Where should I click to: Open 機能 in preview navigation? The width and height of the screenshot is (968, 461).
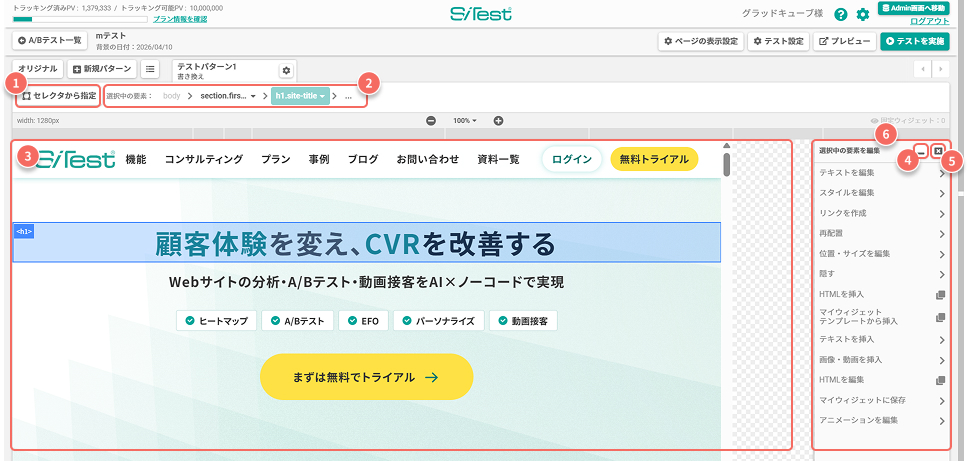pyautogui.click(x=136, y=159)
